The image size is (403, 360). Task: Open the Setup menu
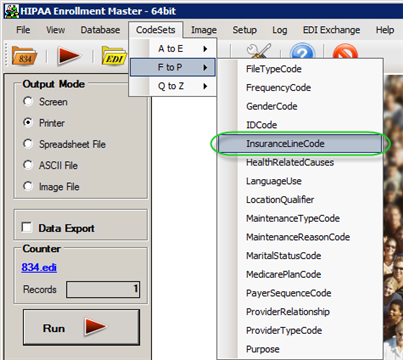tap(245, 30)
